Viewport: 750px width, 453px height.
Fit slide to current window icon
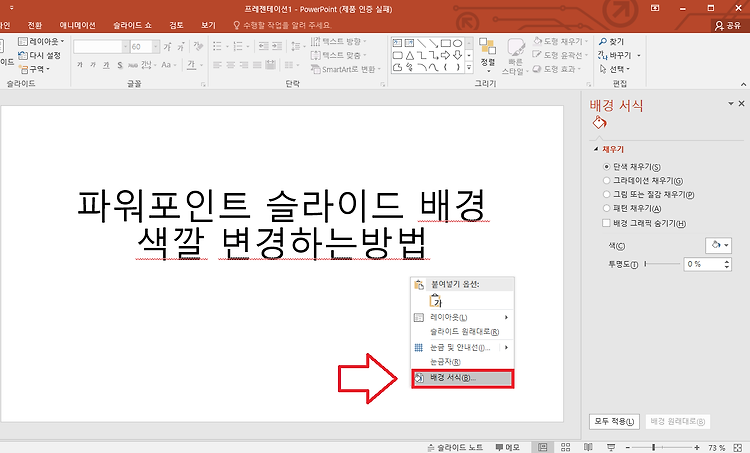[738, 448]
